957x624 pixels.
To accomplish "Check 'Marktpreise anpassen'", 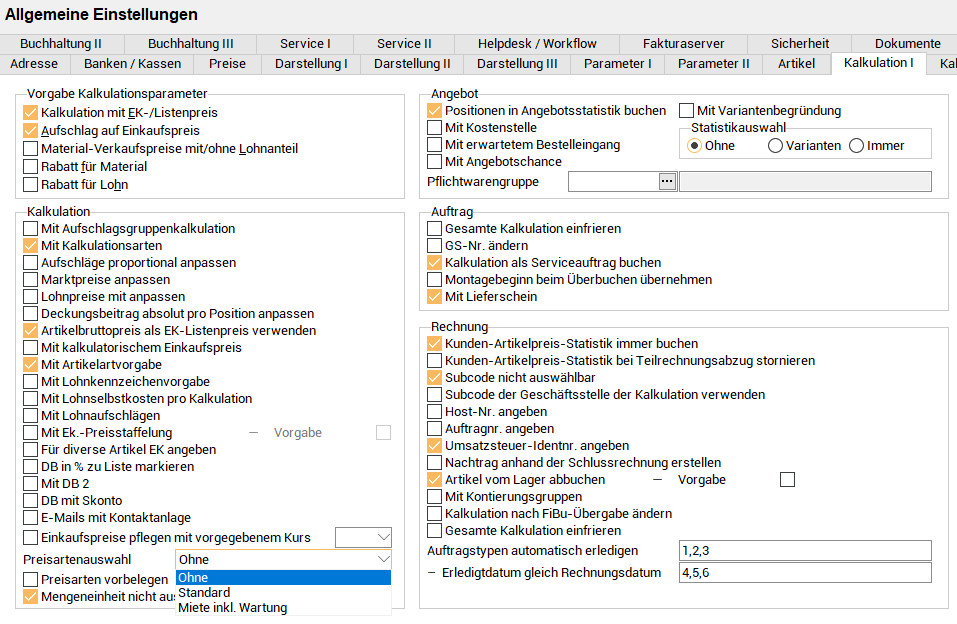I will (x=31, y=280).
